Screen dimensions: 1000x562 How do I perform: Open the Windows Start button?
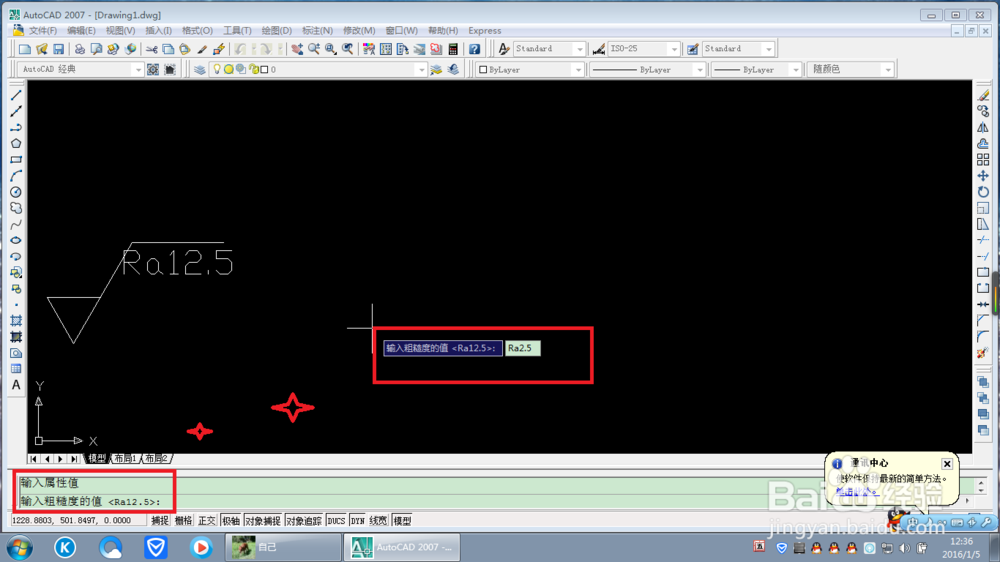tap(20, 547)
